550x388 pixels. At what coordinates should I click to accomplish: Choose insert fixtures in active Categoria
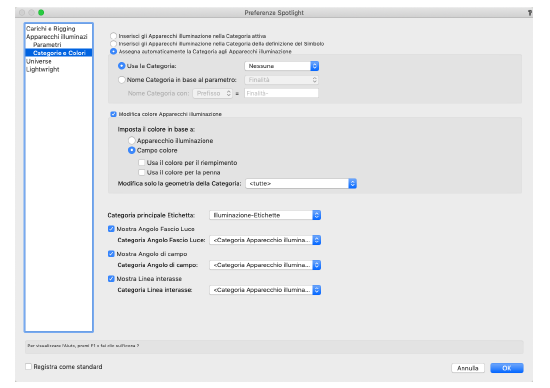(x=113, y=36)
